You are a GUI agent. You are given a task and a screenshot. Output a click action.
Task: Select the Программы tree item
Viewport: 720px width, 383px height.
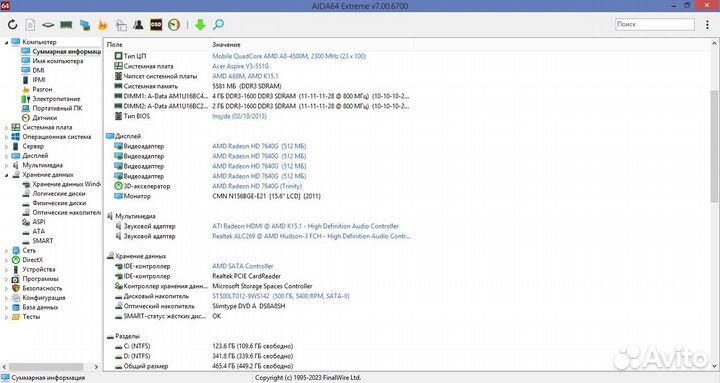coord(40,279)
